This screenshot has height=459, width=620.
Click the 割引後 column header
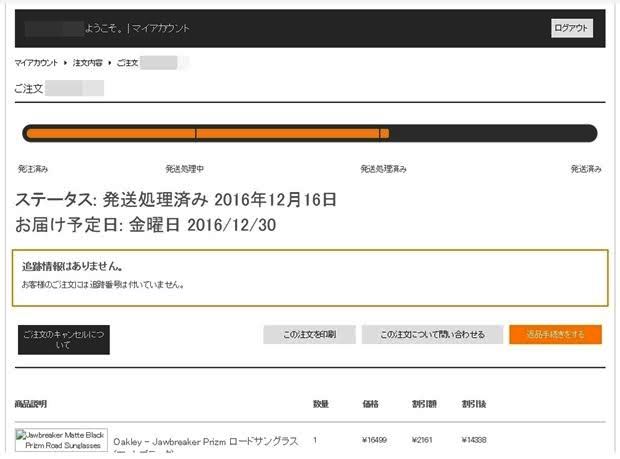click(474, 404)
